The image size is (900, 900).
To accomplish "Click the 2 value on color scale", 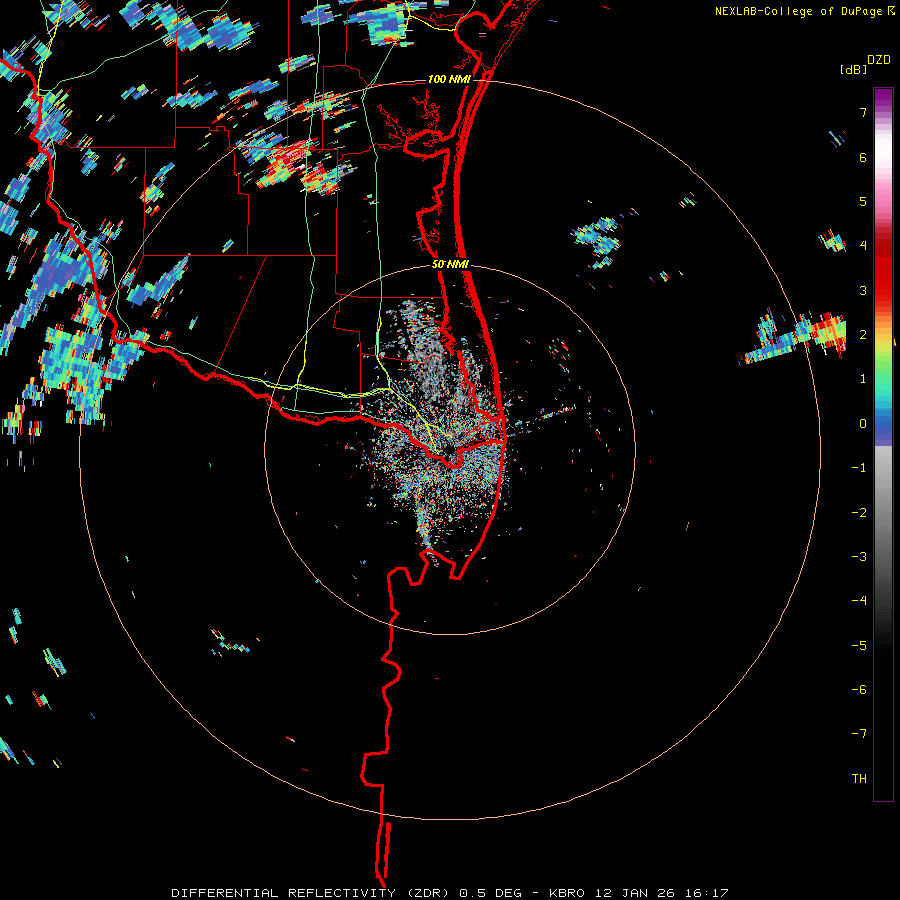I will coord(863,335).
